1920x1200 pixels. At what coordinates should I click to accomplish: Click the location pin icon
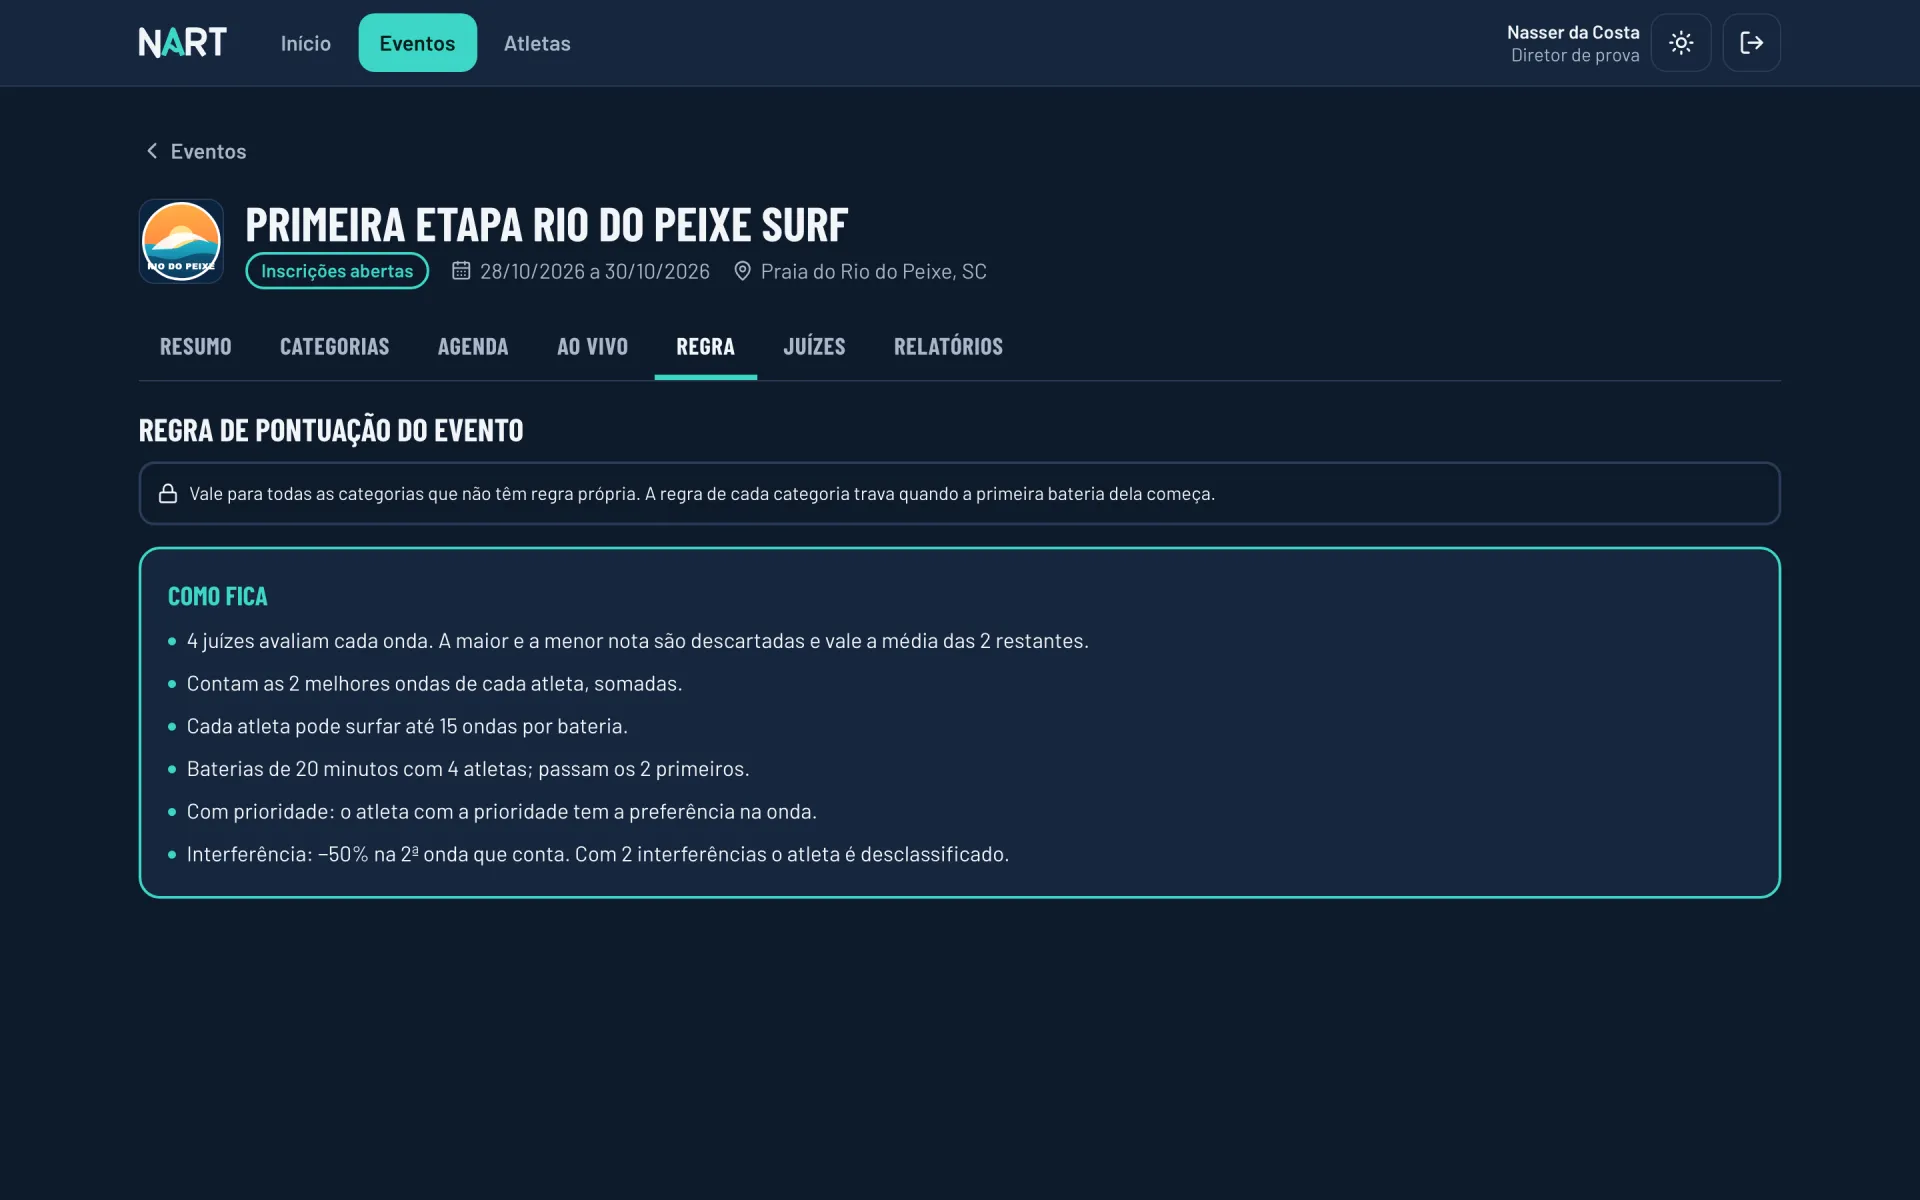[742, 271]
